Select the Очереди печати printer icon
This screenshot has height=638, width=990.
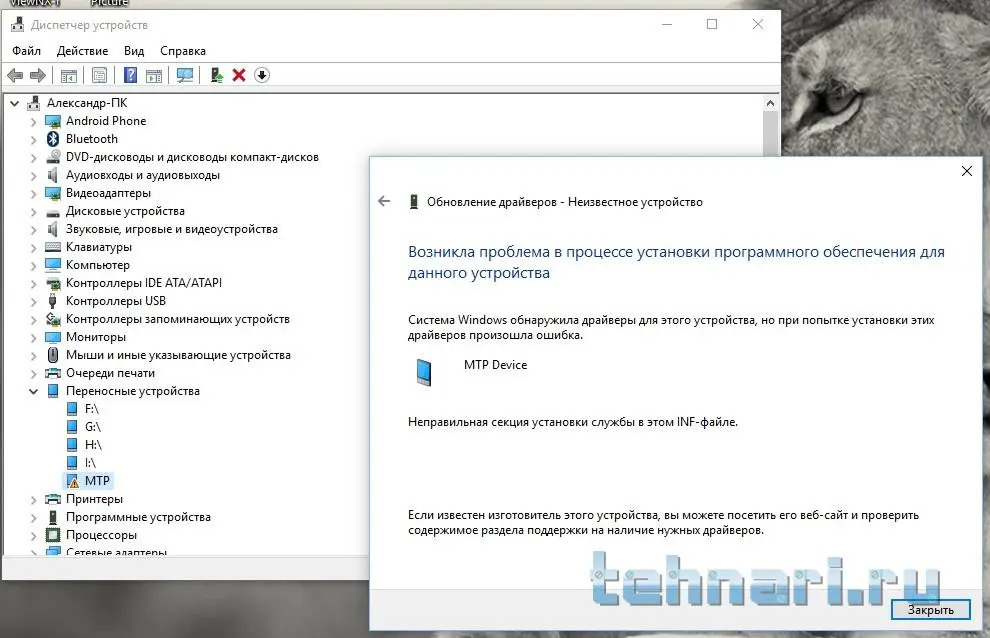pos(53,373)
